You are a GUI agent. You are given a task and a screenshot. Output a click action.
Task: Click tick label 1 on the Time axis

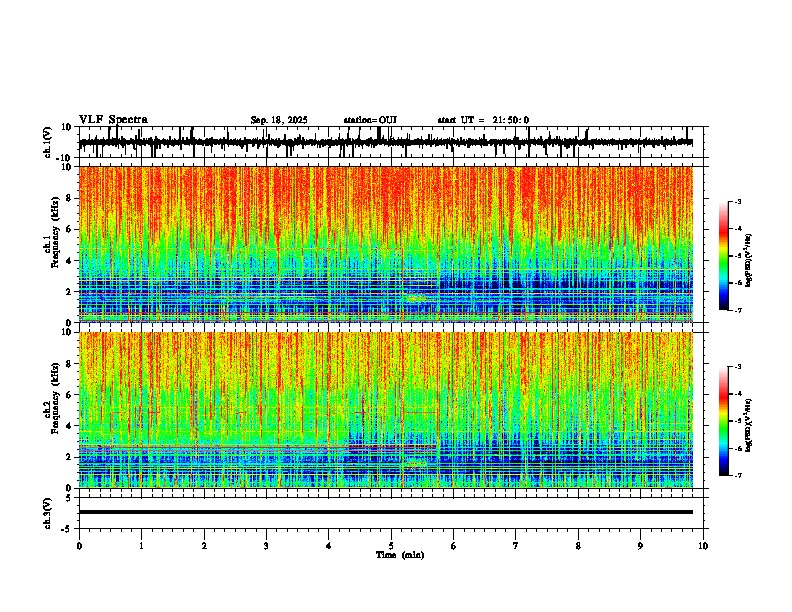[141, 546]
